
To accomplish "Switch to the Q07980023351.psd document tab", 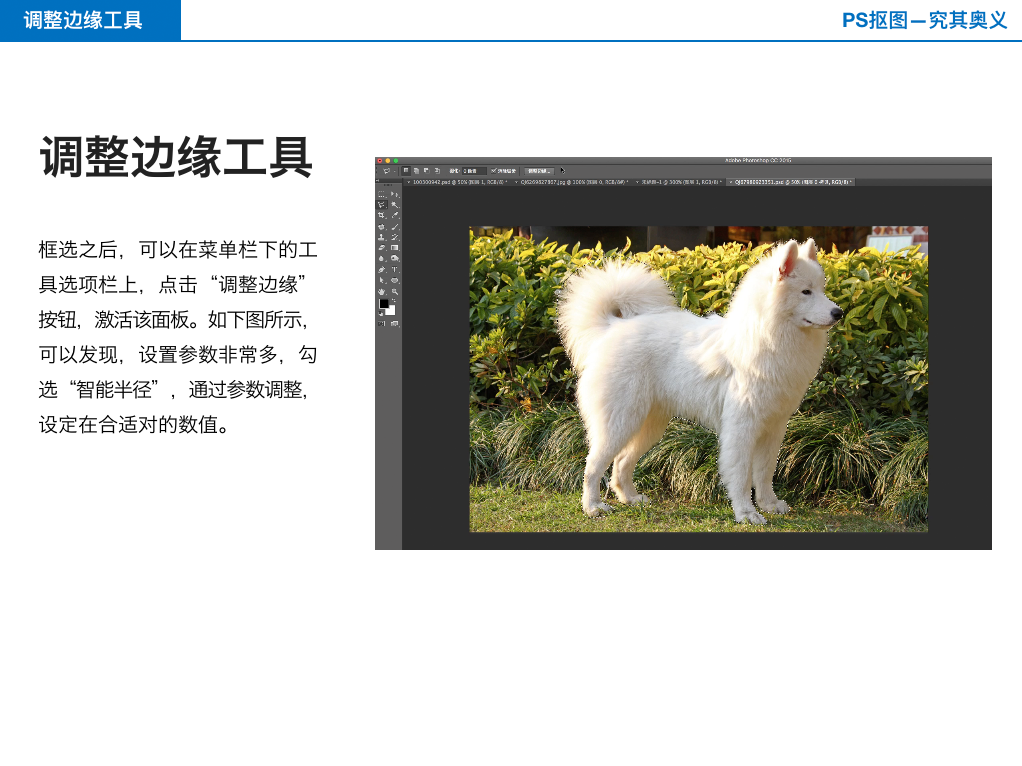I will tap(793, 182).
